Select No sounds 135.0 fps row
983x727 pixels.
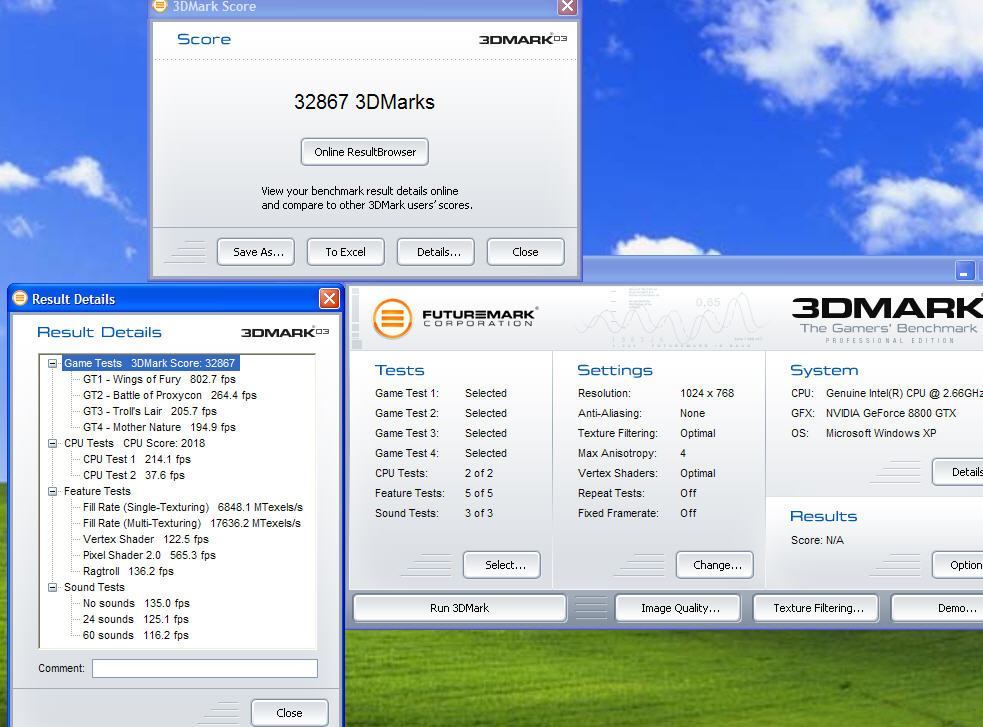tap(136, 603)
